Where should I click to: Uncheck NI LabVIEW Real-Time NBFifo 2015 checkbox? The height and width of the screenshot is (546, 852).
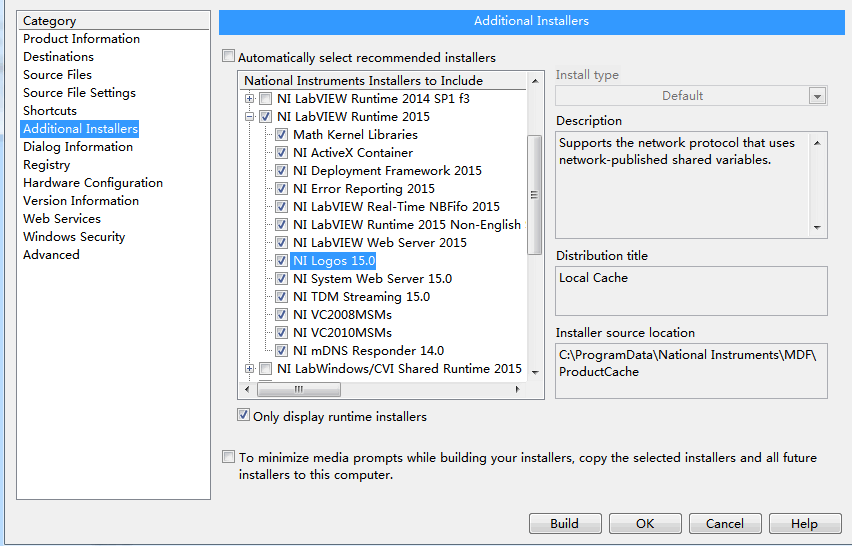coord(281,206)
